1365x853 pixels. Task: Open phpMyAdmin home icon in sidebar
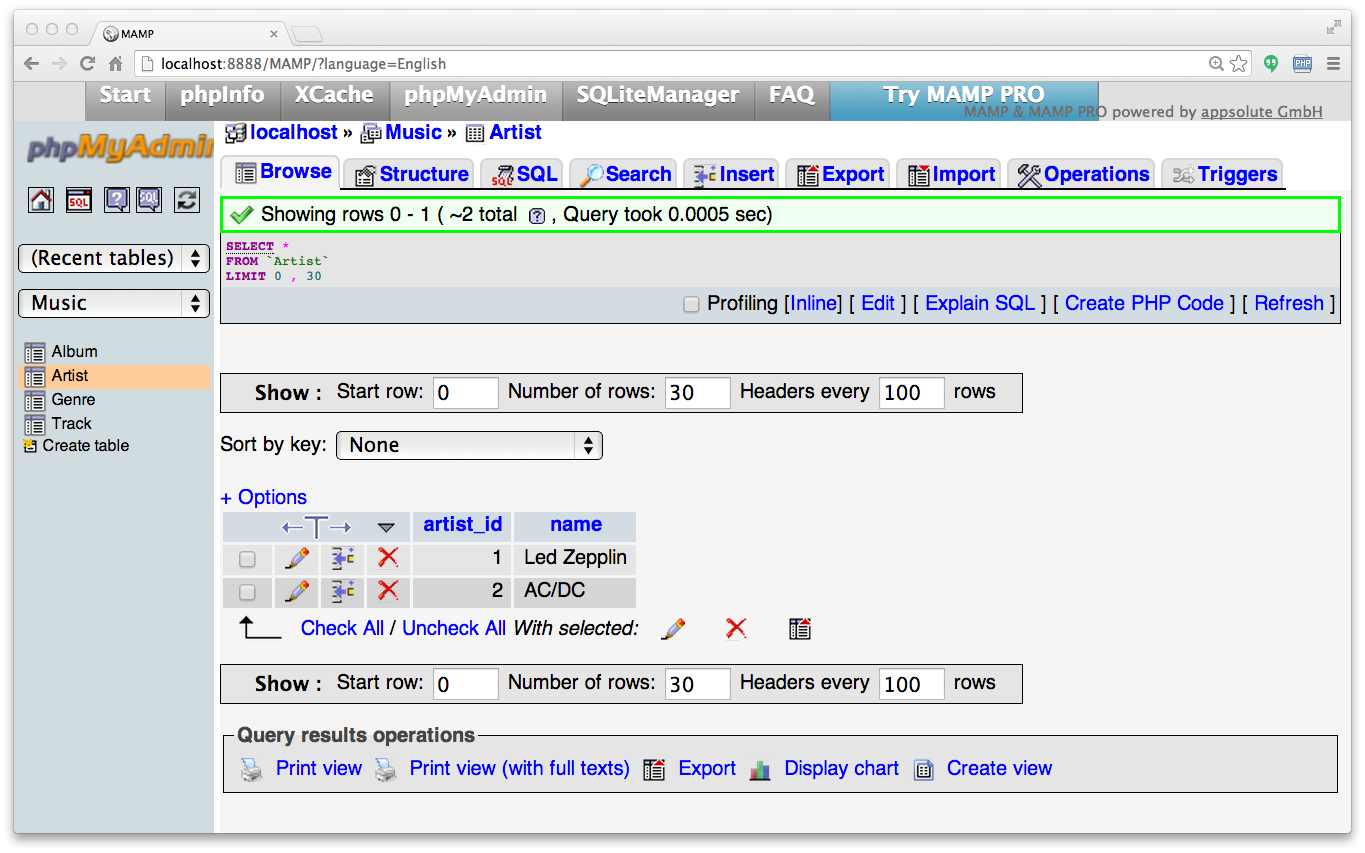41,200
